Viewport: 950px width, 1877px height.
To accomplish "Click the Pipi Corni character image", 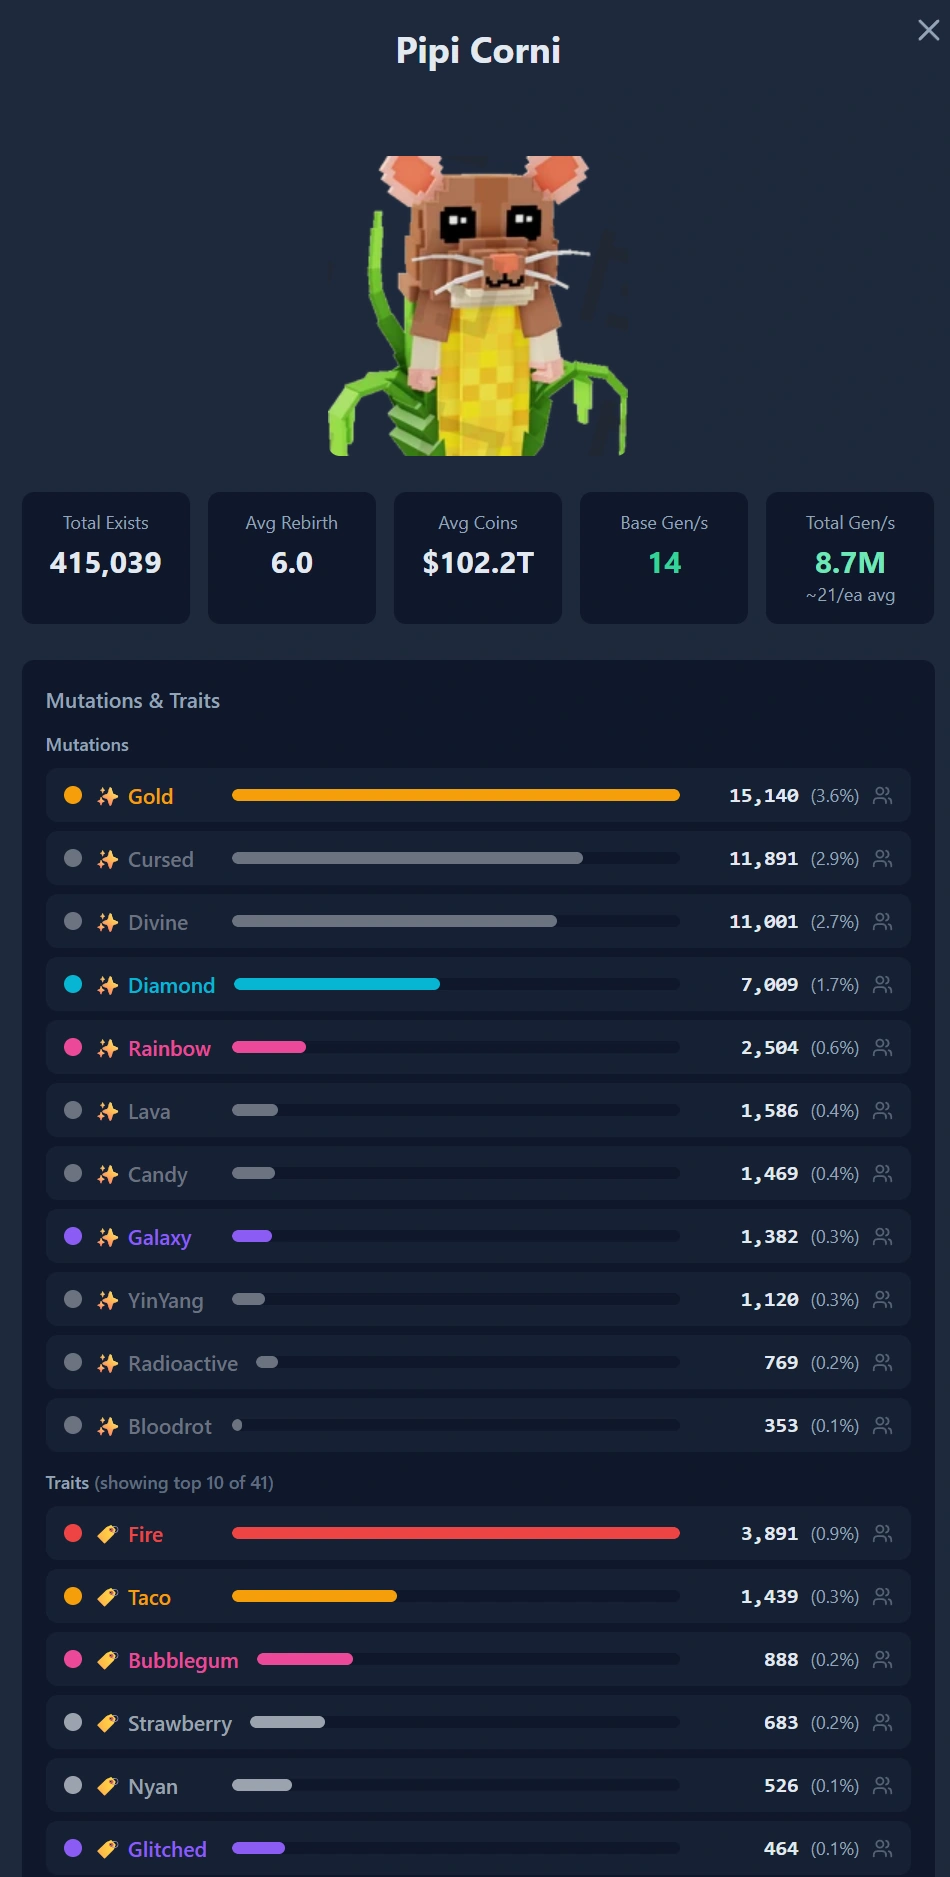I will (x=478, y=305).
